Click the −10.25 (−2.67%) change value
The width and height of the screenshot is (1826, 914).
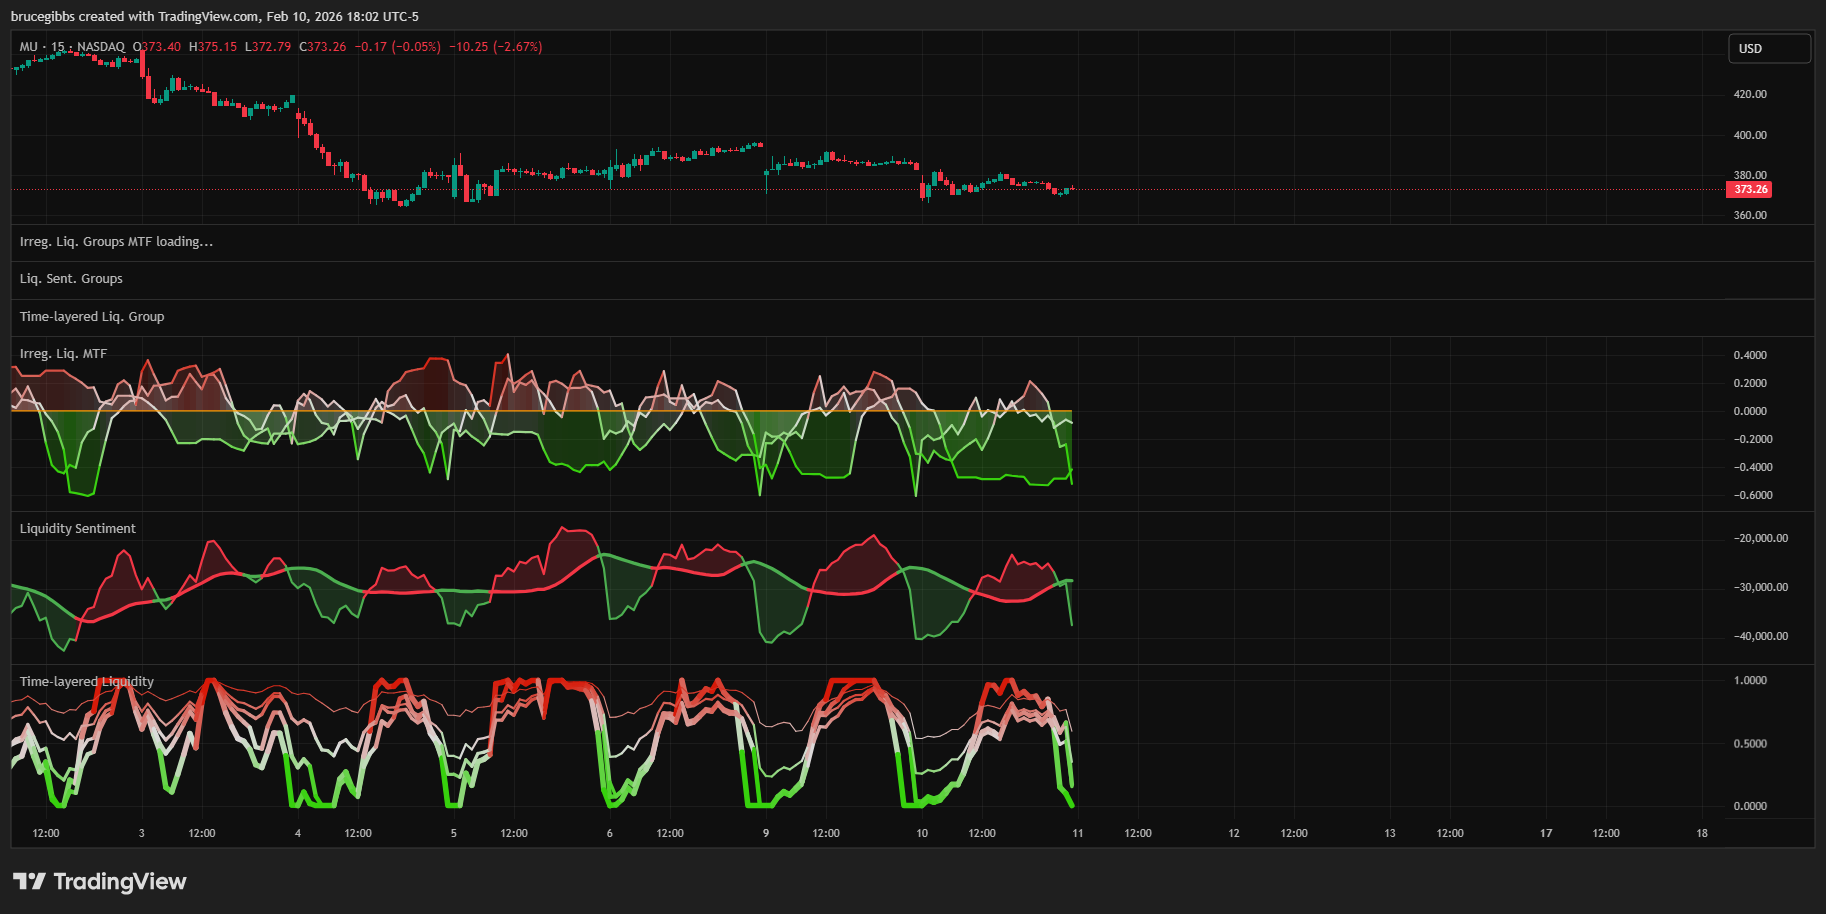coord(495,47)
